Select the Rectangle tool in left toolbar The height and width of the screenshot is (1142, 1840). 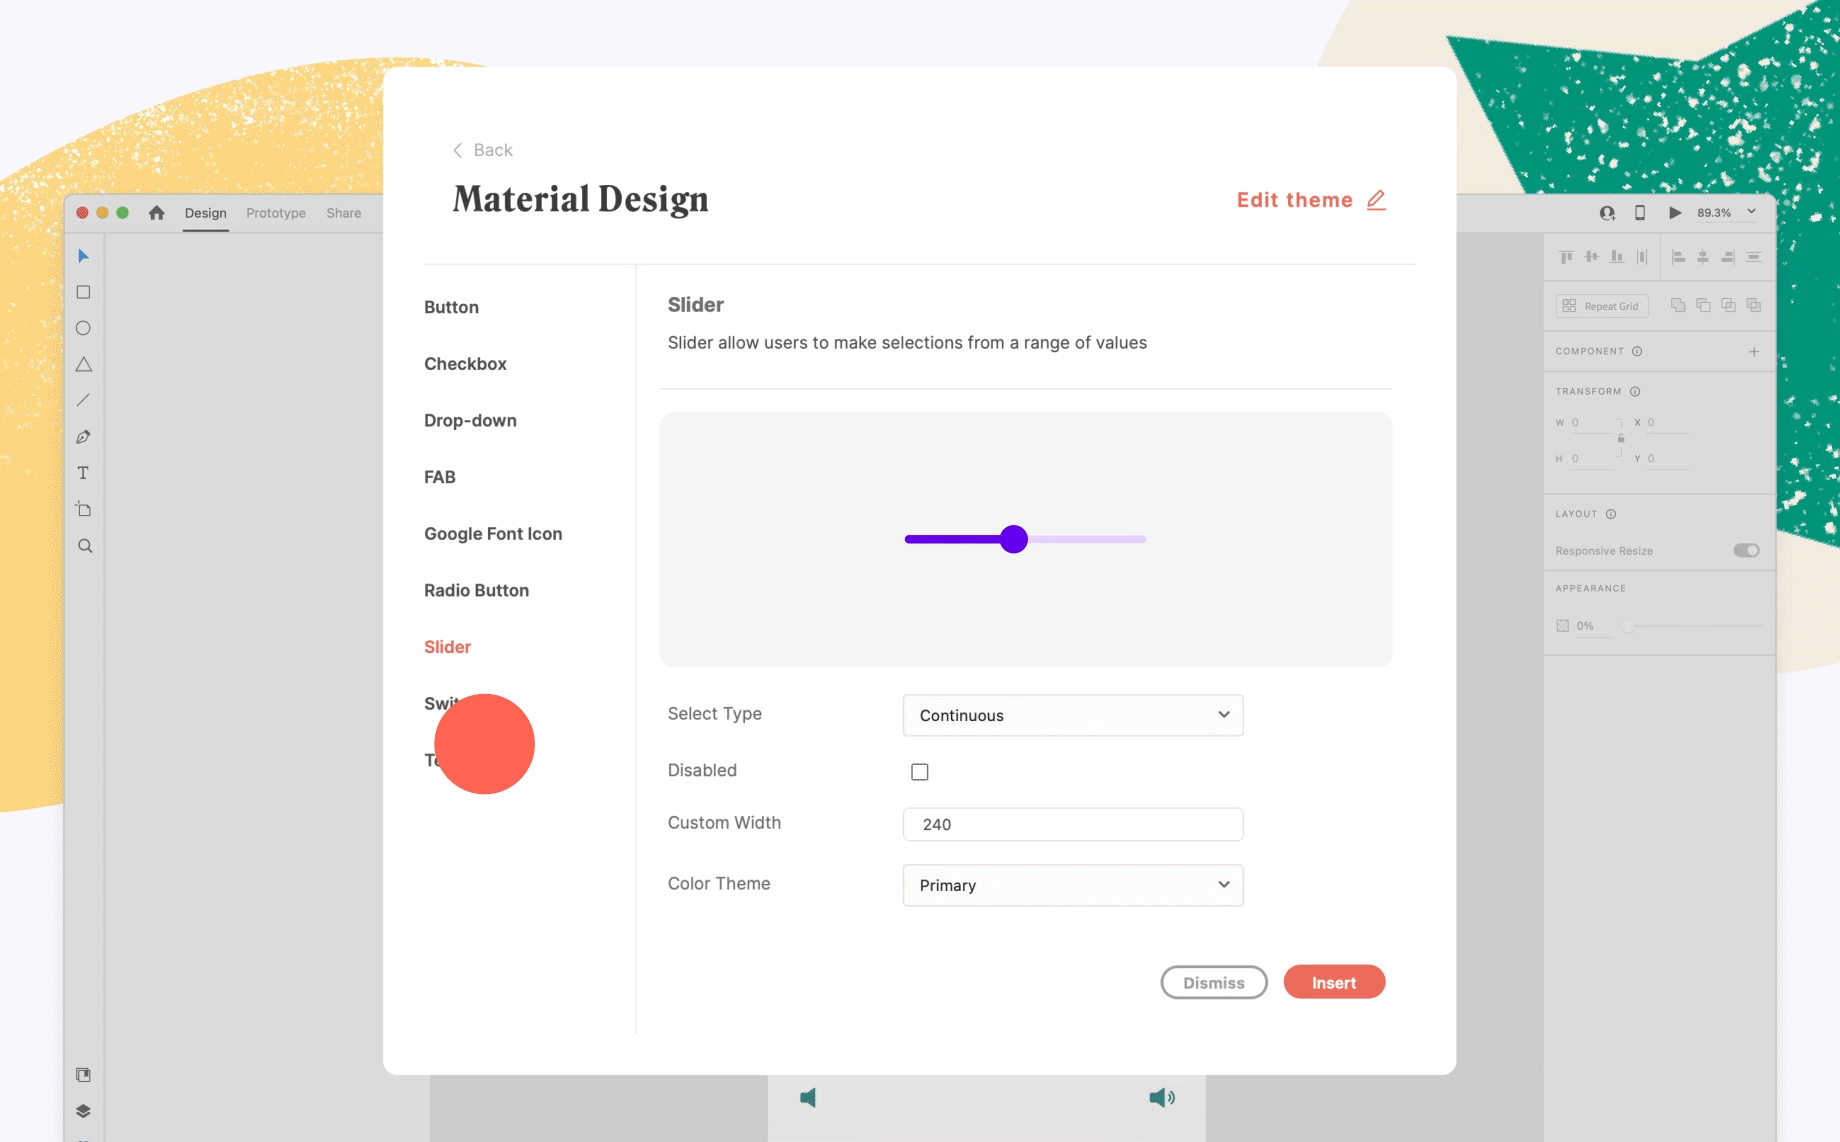pos(84,292)
